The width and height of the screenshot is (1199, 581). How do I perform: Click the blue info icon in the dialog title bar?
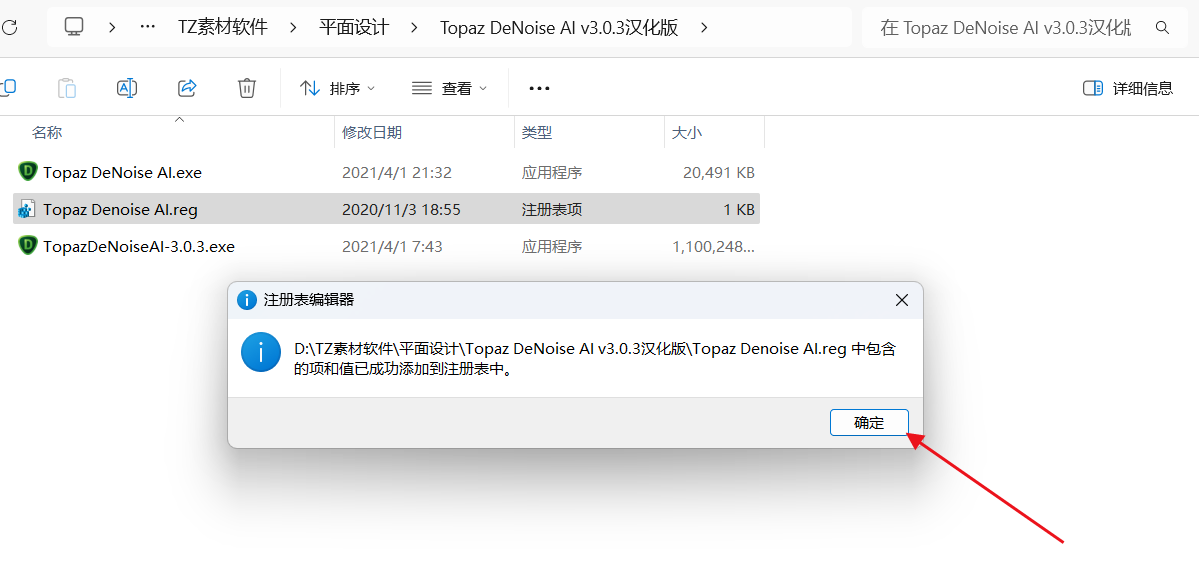coord(247,300)
